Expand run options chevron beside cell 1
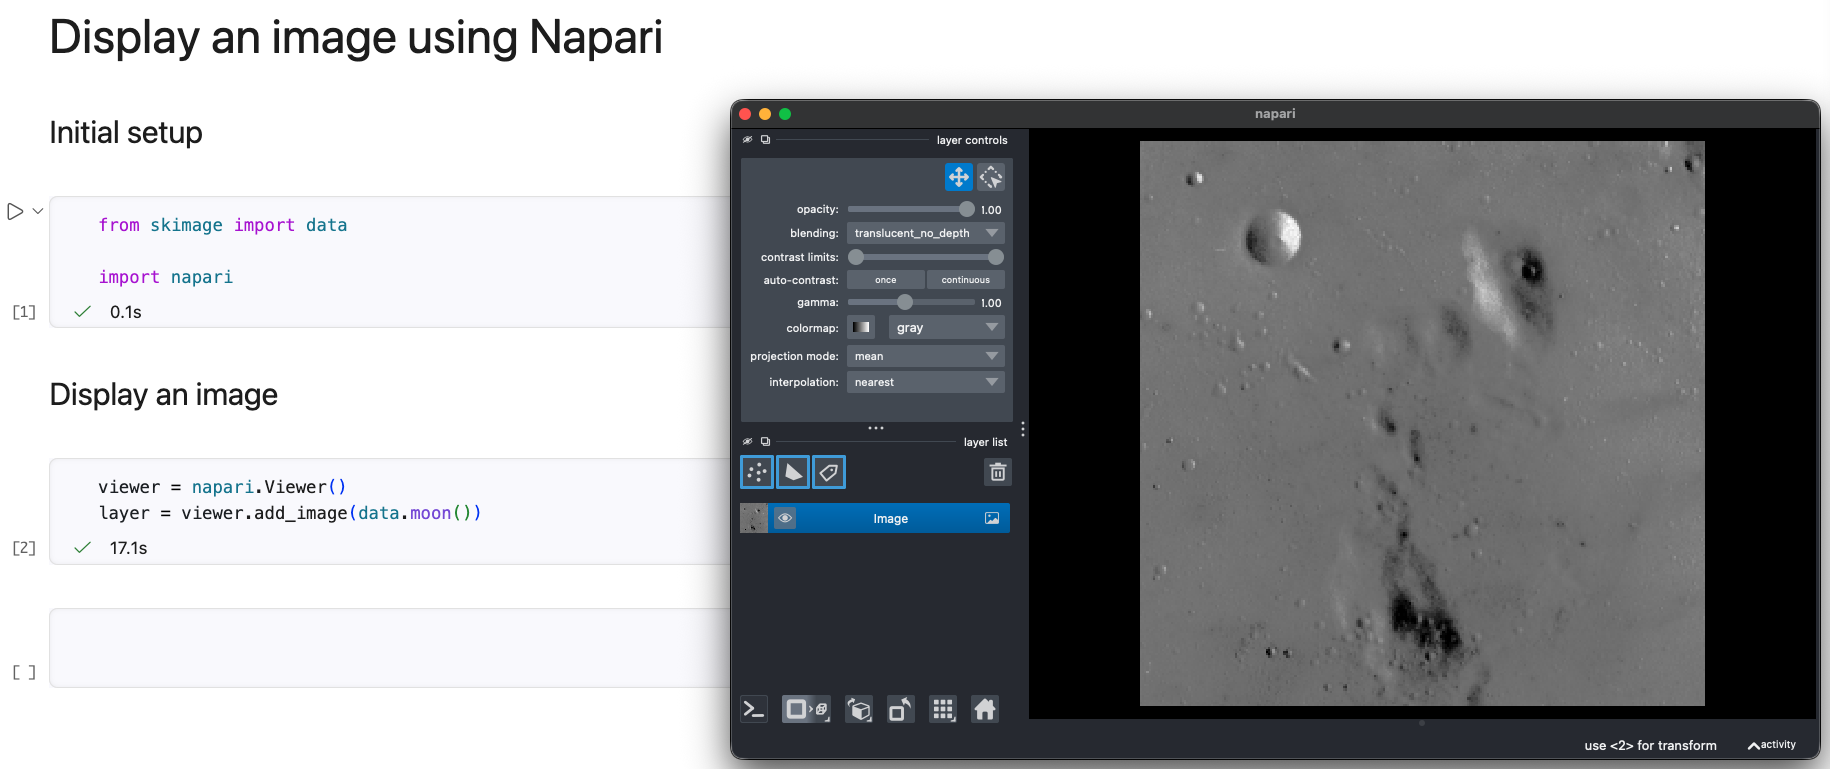1830x769 pixels. (x=38, y=211)
